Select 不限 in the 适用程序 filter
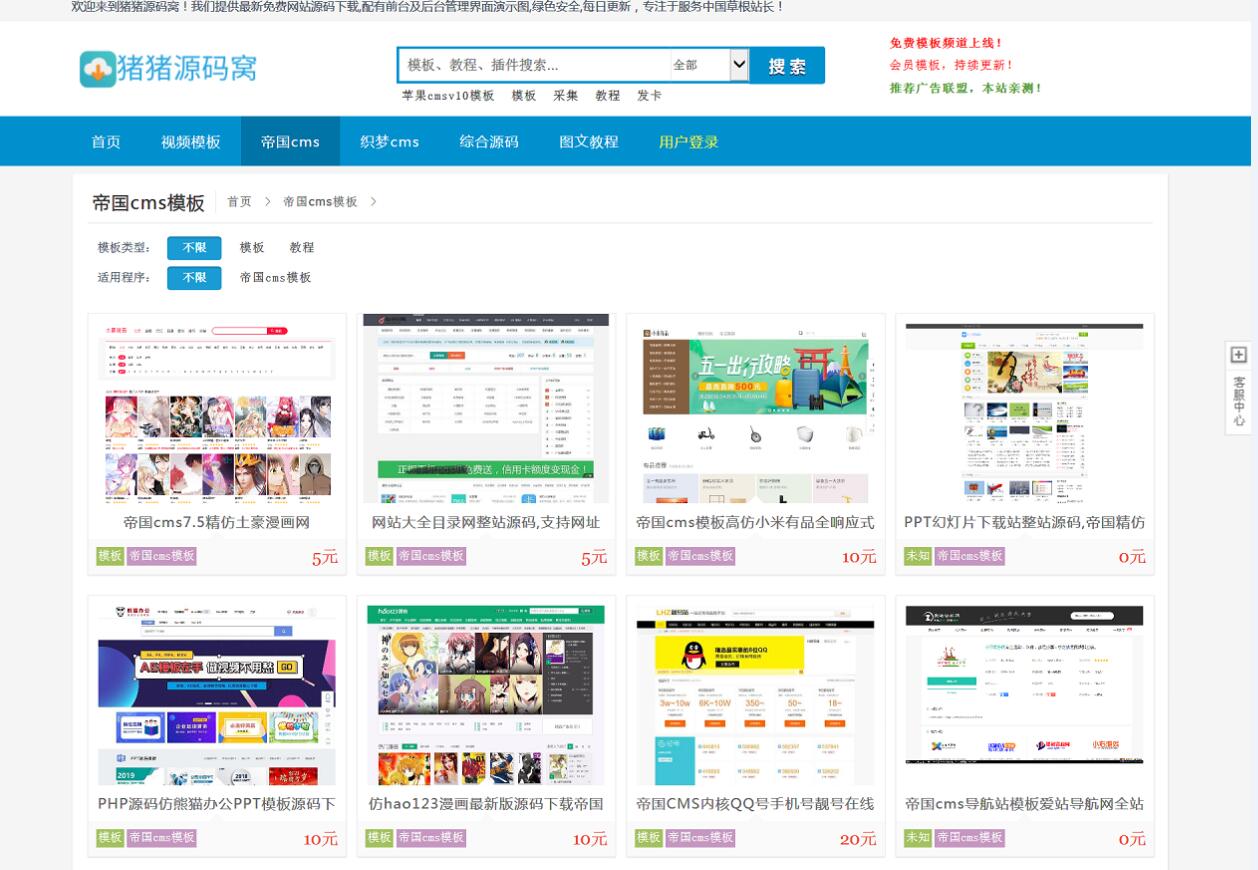This screenshot has height=870, width=1258. (x=194, y=278)
